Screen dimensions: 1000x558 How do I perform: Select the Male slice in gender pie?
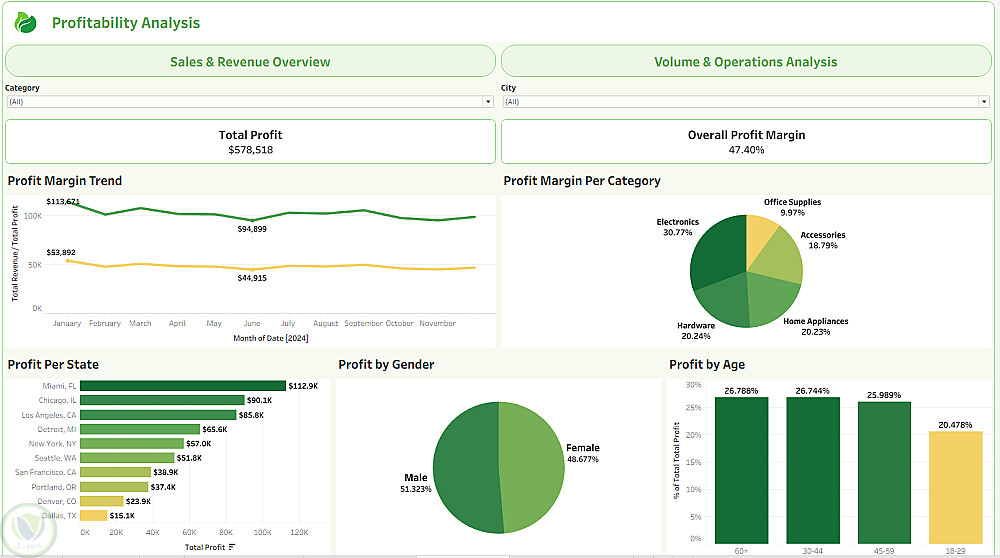(466, 466)
